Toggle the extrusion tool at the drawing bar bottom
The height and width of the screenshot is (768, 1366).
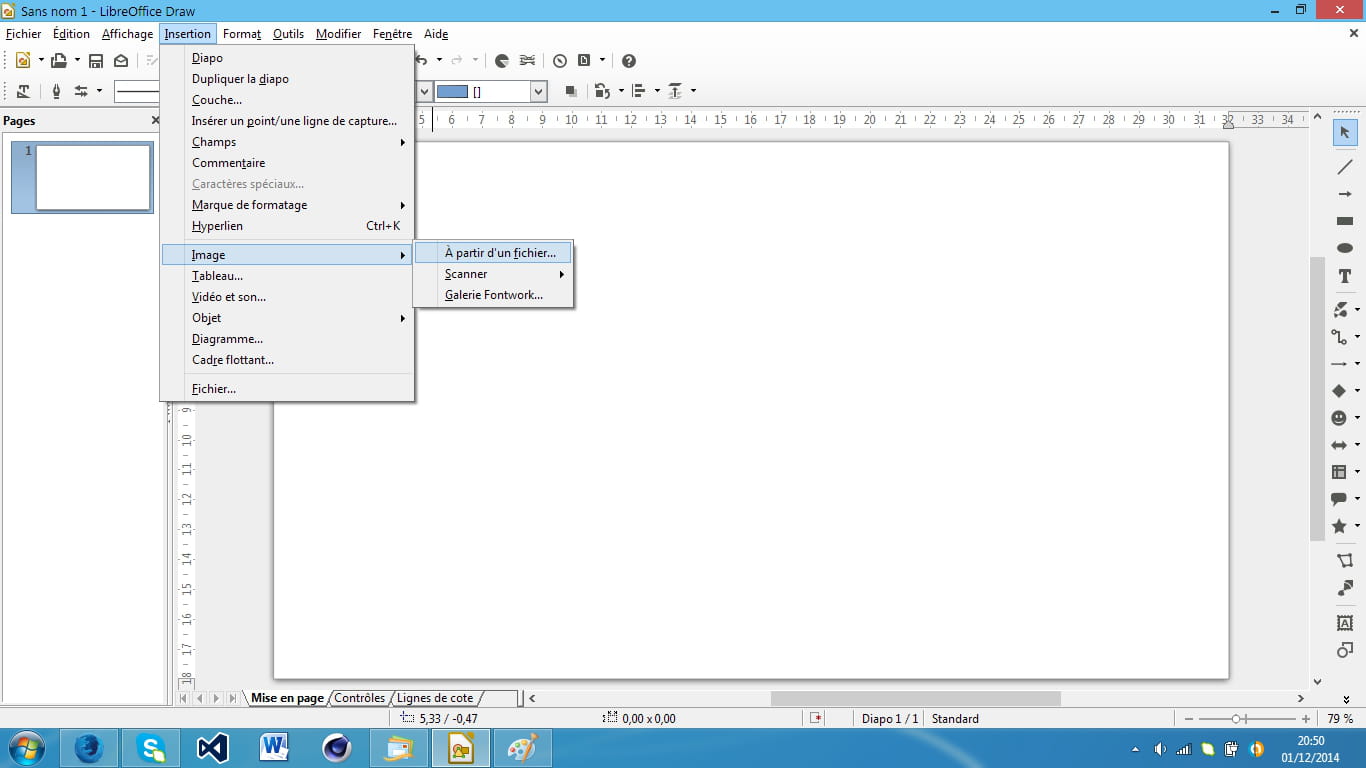pos(1345,650)
